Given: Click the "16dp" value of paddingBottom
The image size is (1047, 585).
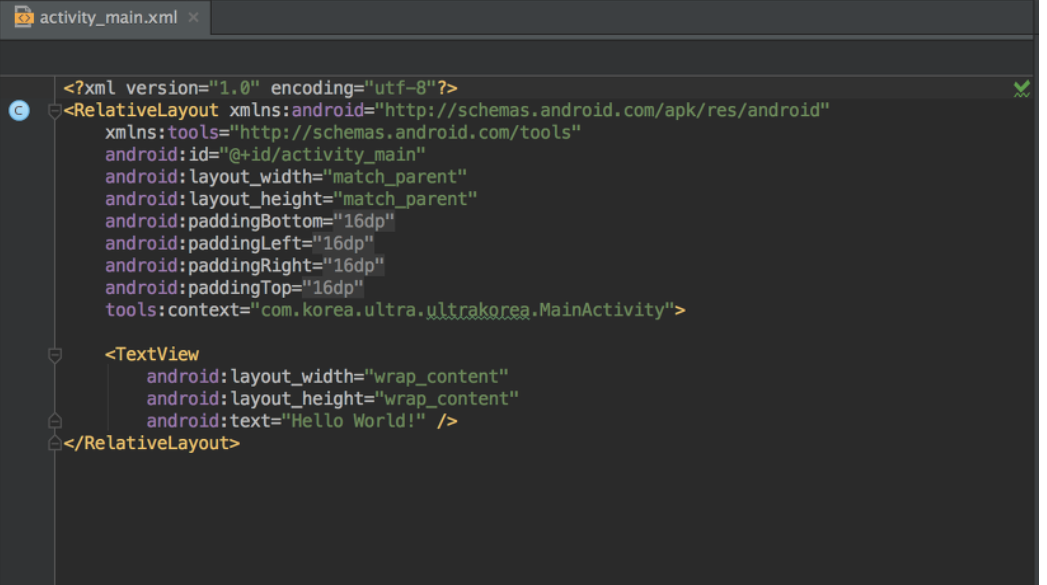Looking at the screenshot, I should 368,221.
